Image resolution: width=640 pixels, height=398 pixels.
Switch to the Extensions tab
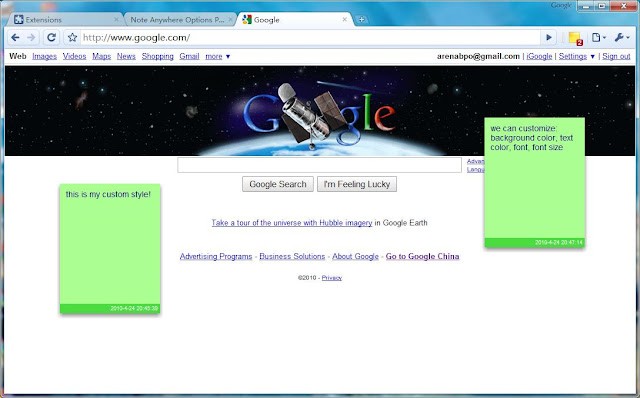pos(65,19)
